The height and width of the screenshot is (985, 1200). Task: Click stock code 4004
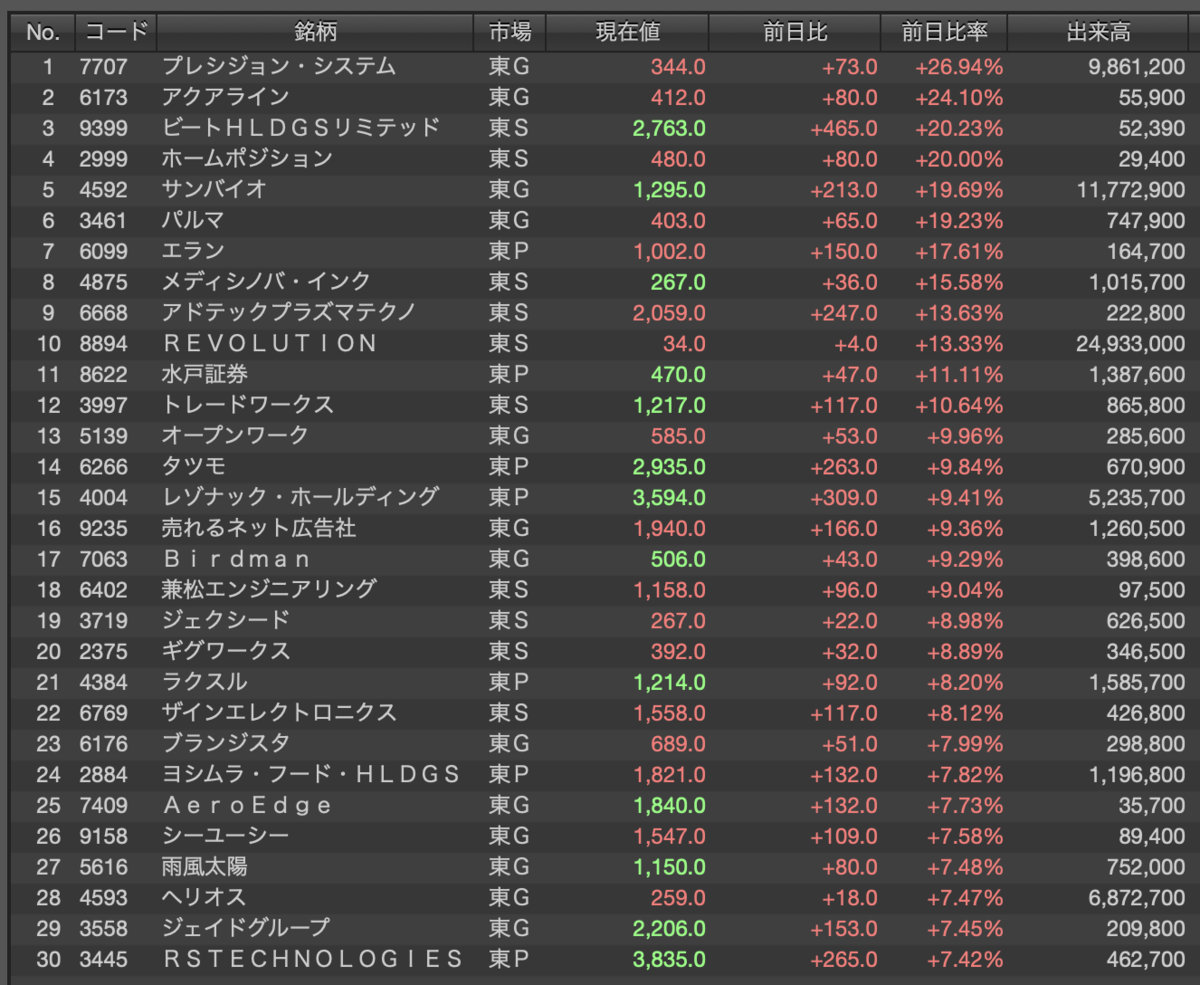tap(104, 498)
